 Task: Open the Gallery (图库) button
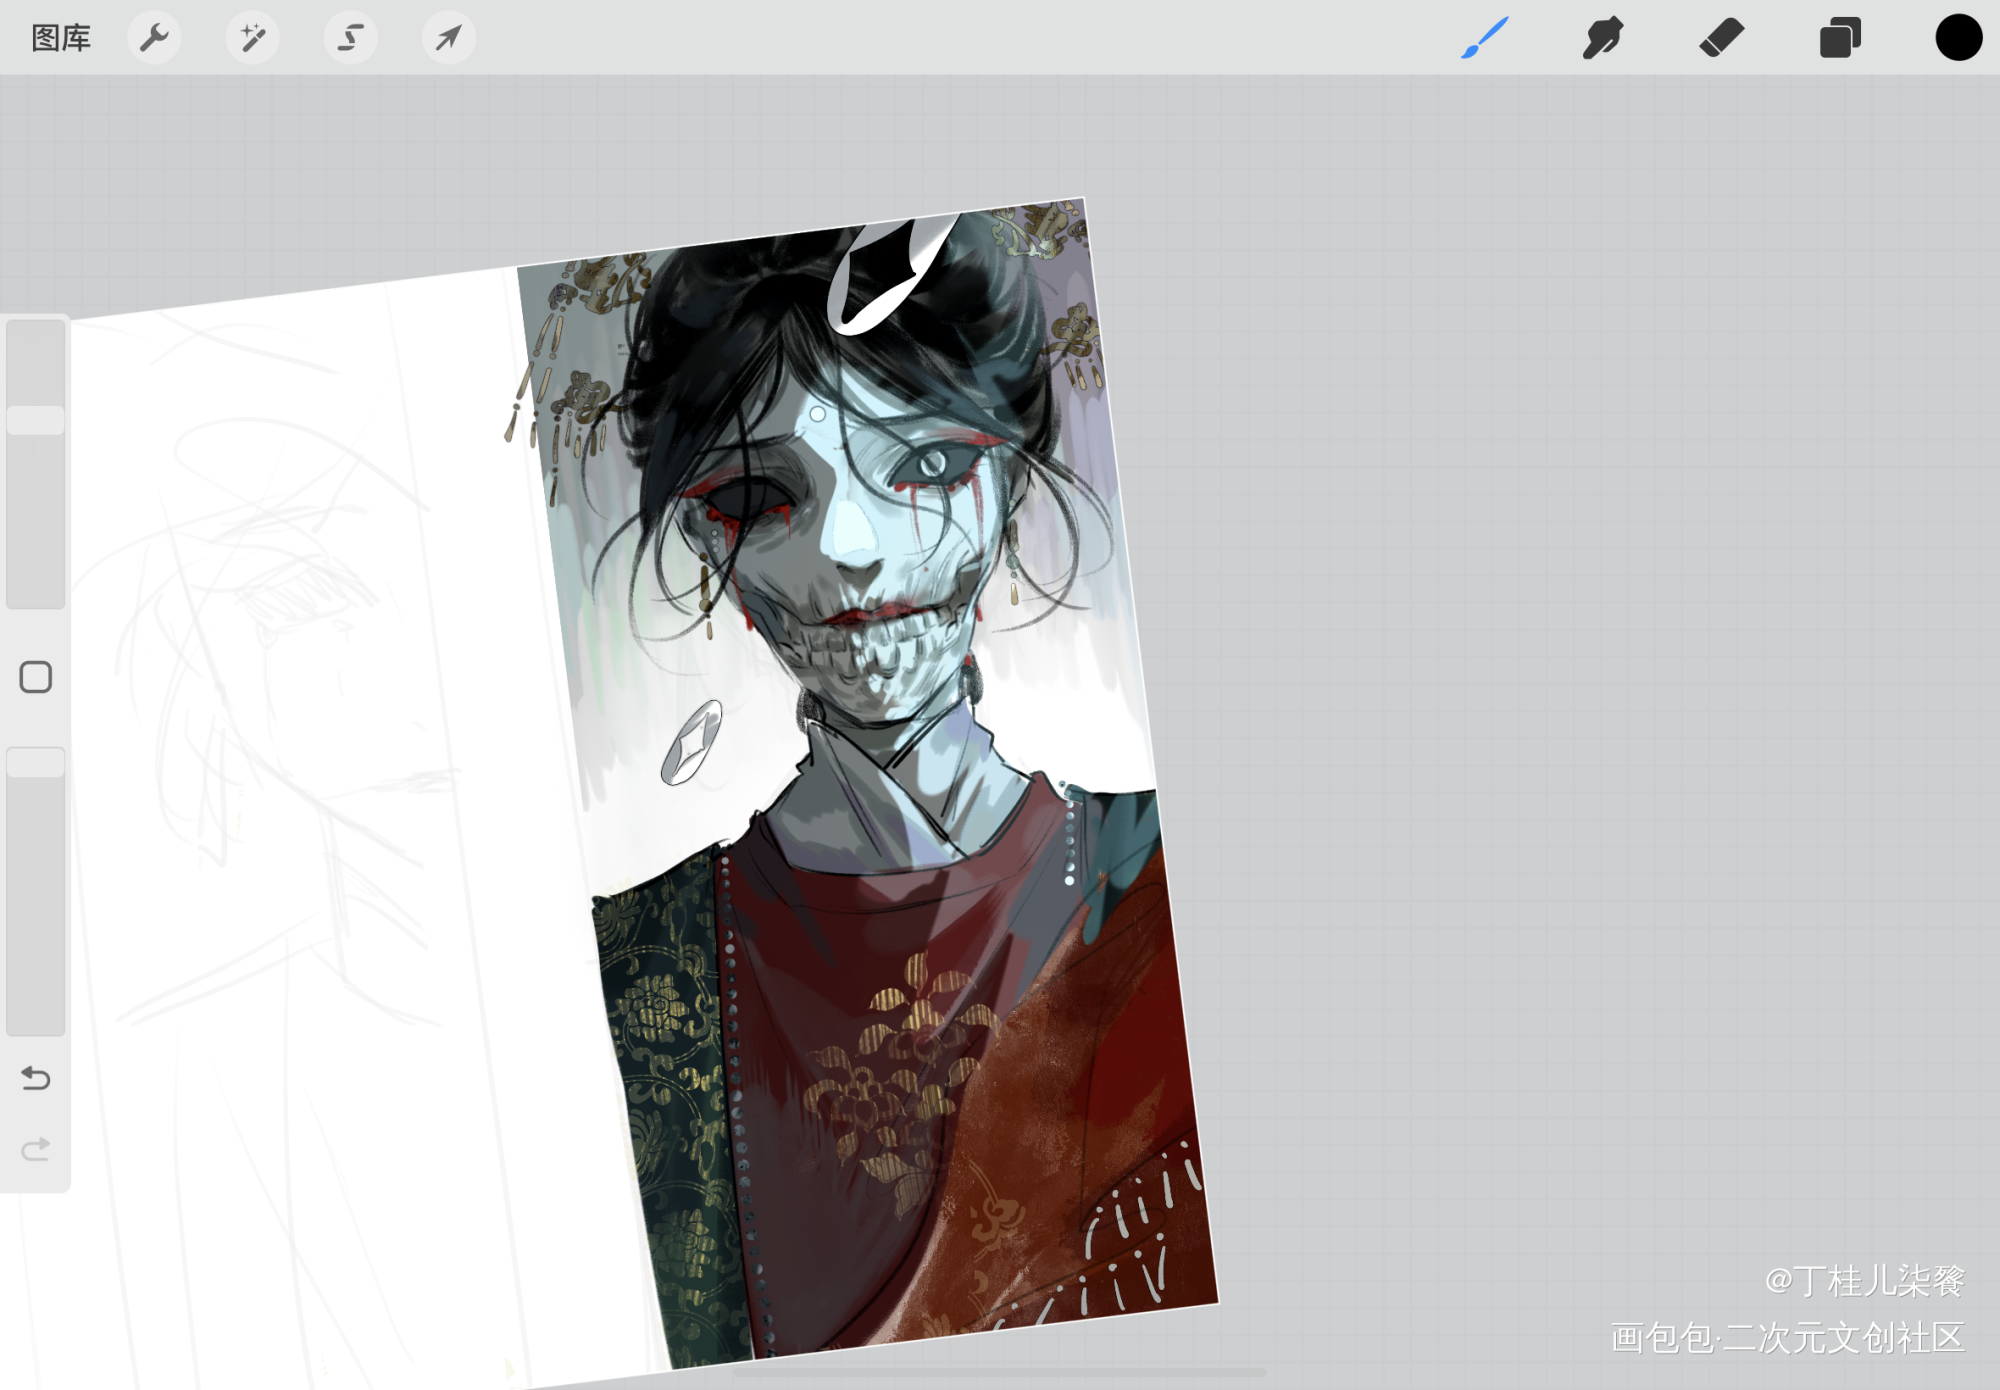pyautogui.click(x=61, y=38)
